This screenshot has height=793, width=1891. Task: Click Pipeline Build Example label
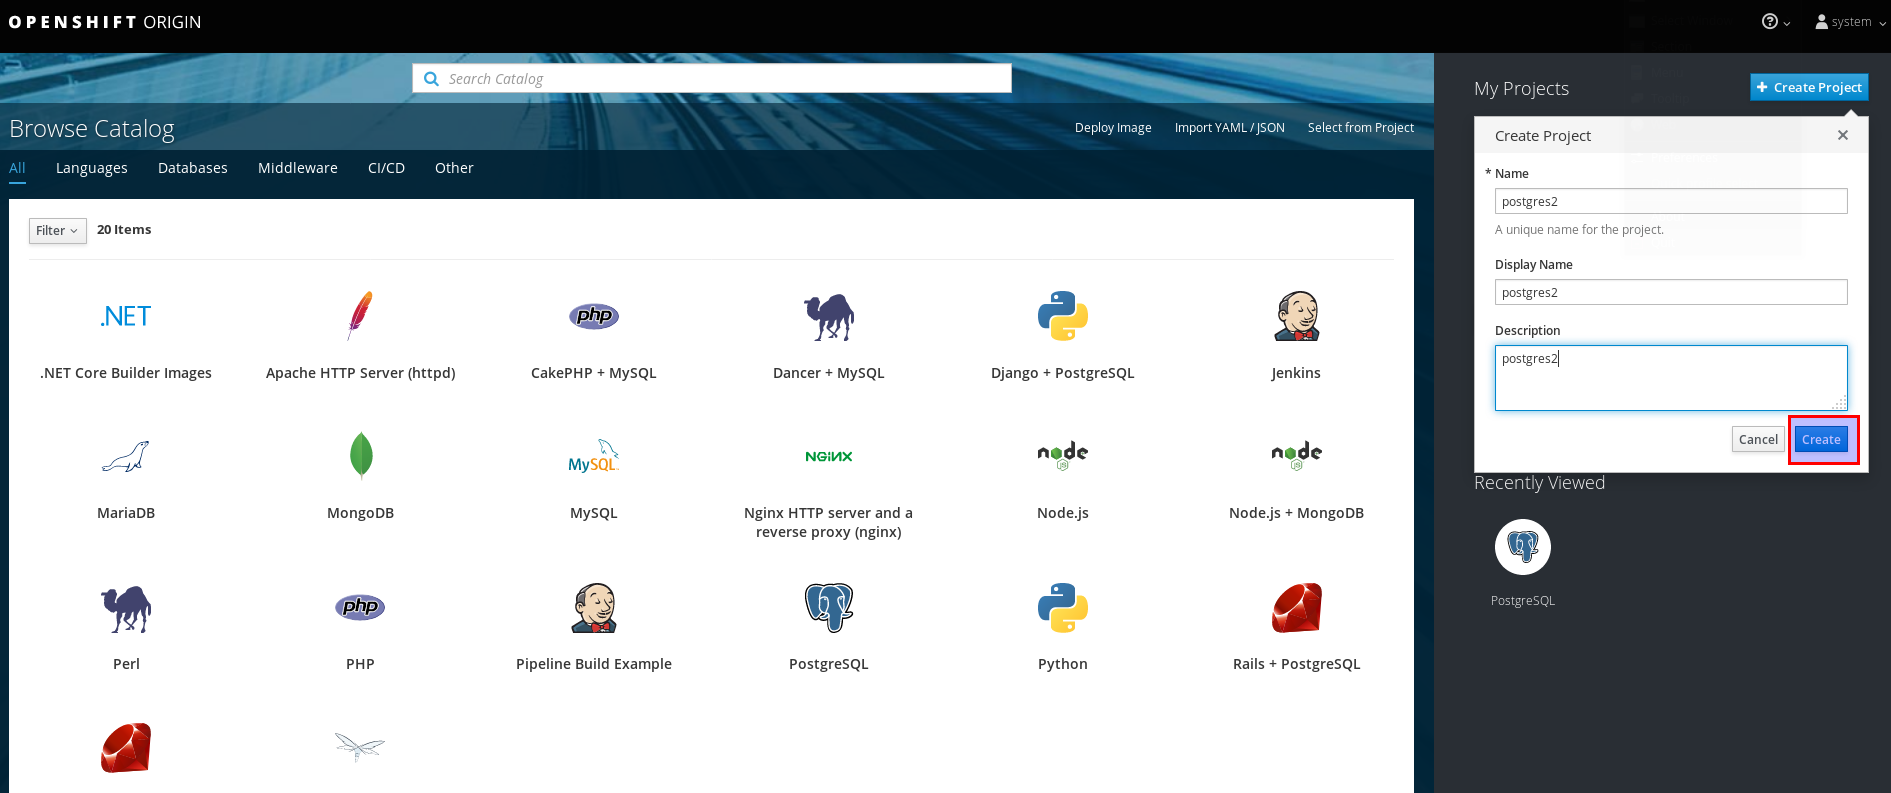594,664
